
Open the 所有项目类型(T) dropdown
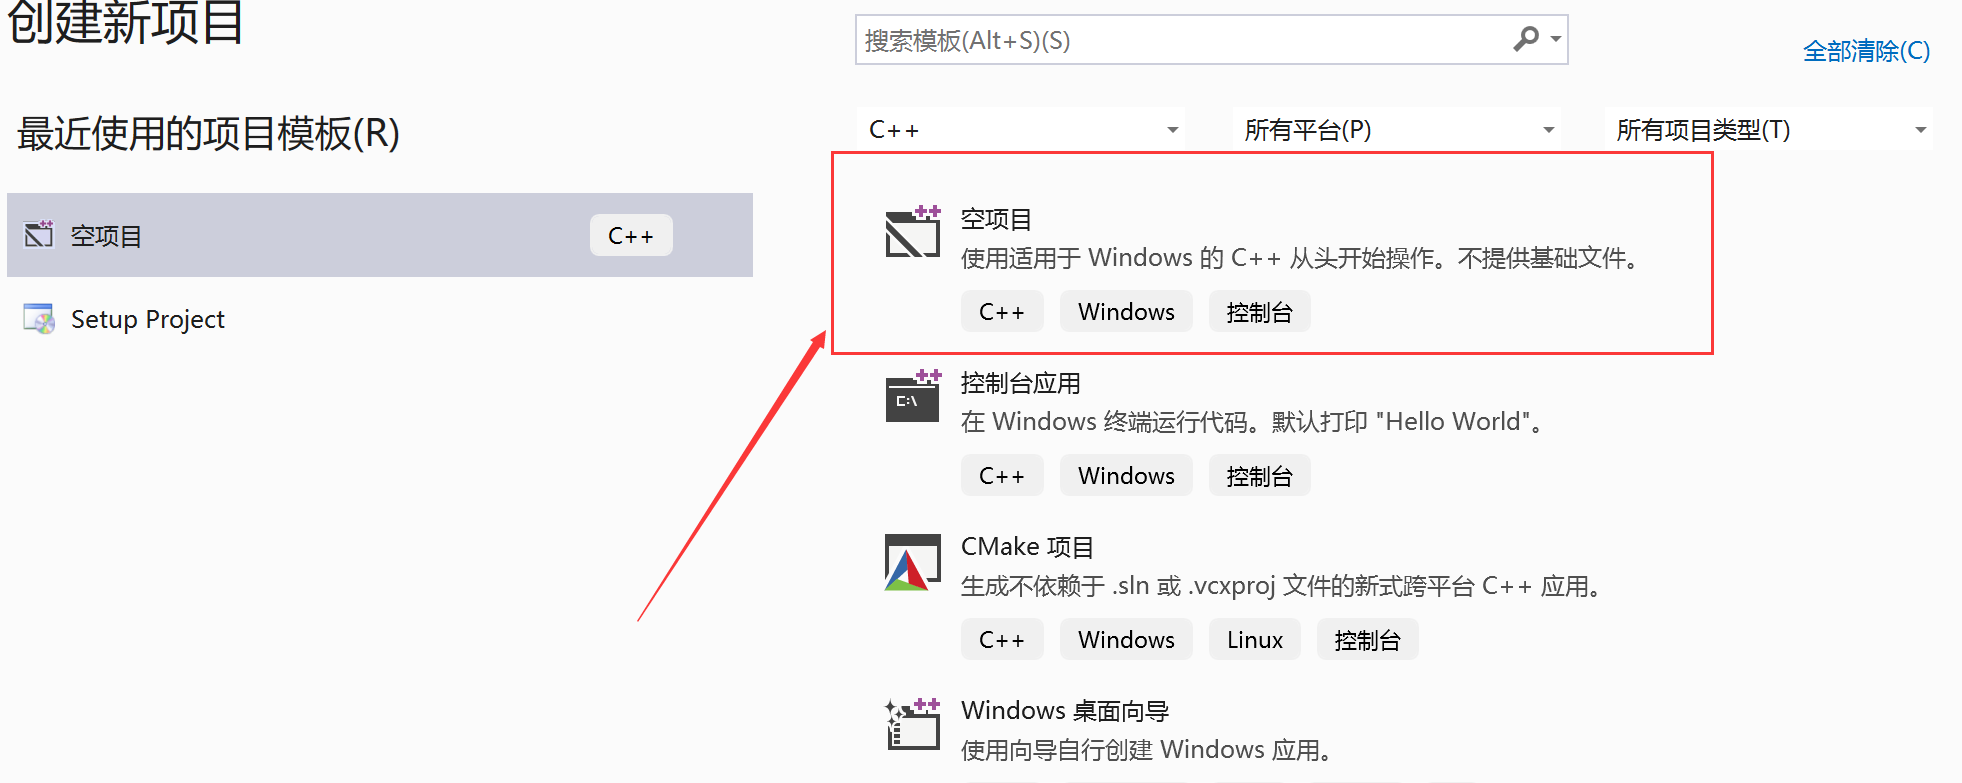(x=1769, y=129)
